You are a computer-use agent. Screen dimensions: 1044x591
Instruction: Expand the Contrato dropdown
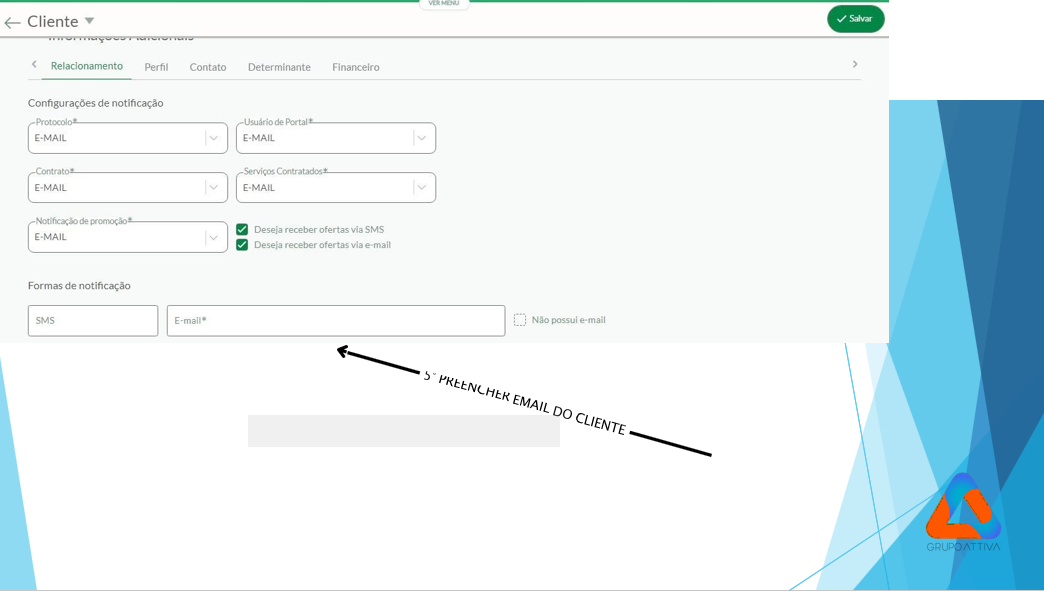[213, 188]
